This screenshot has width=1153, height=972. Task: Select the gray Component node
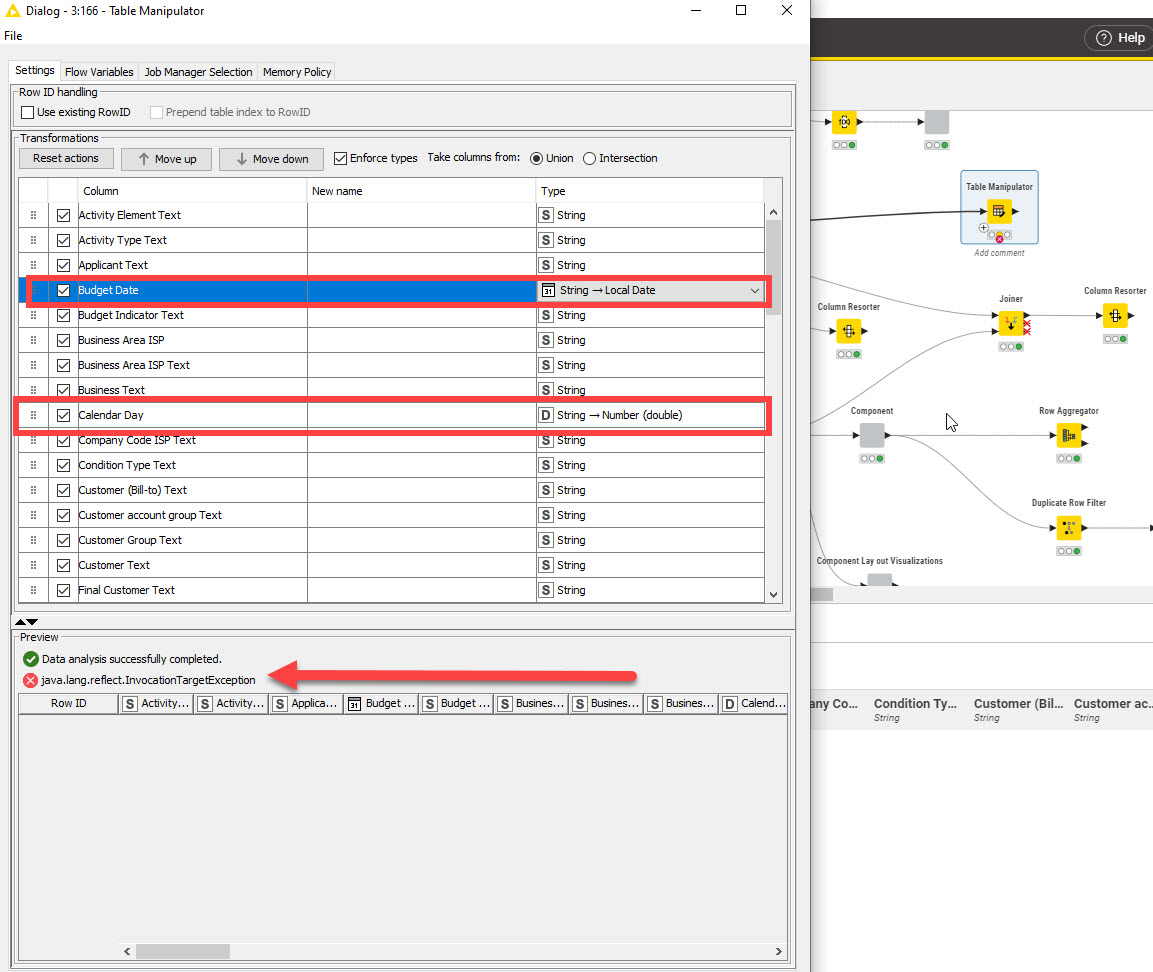(x=872, y=435)
